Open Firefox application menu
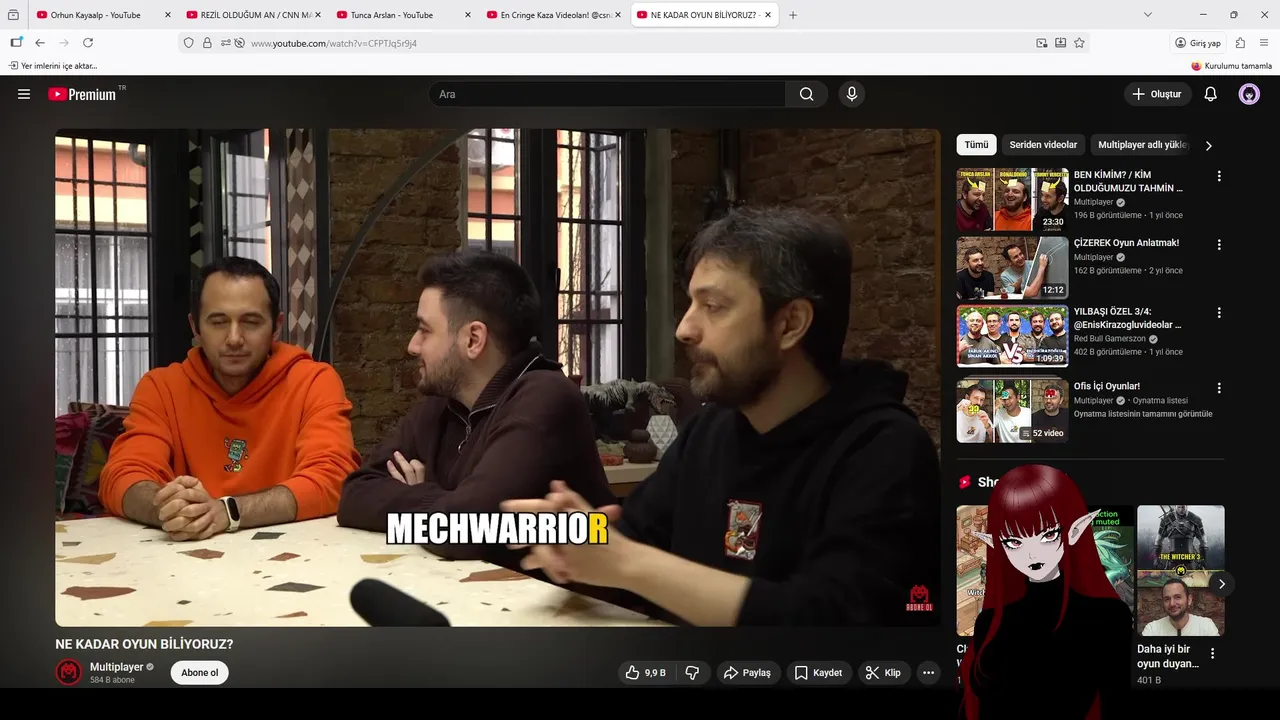The image size is (1280, 720). tap(1265, 43)
